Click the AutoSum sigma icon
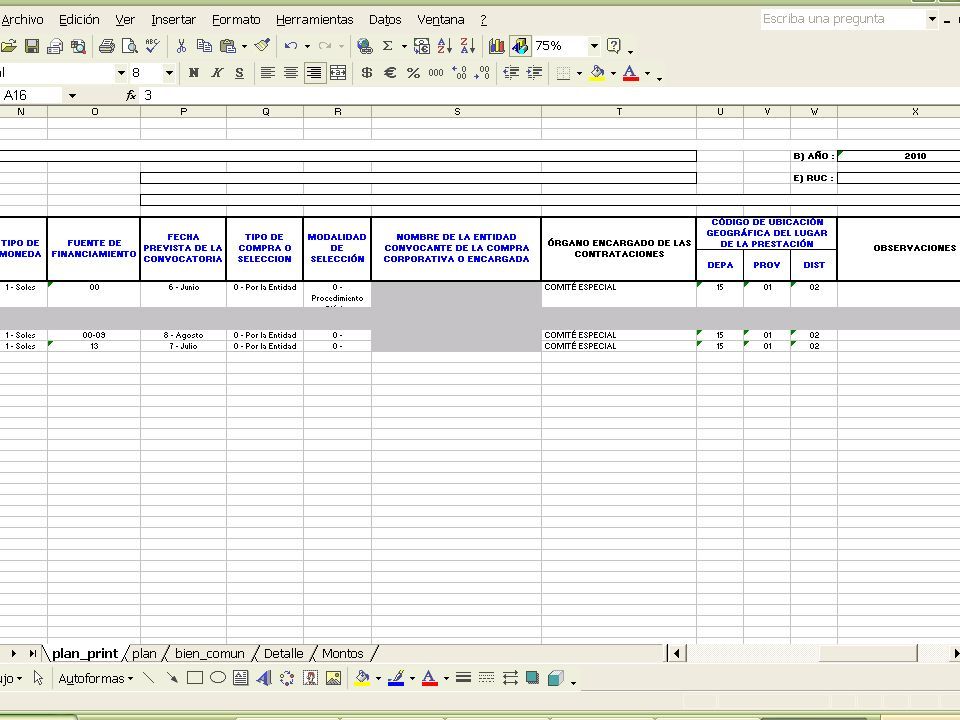The image size is (960, 720). pyautogui.click(x=388, y=46)
